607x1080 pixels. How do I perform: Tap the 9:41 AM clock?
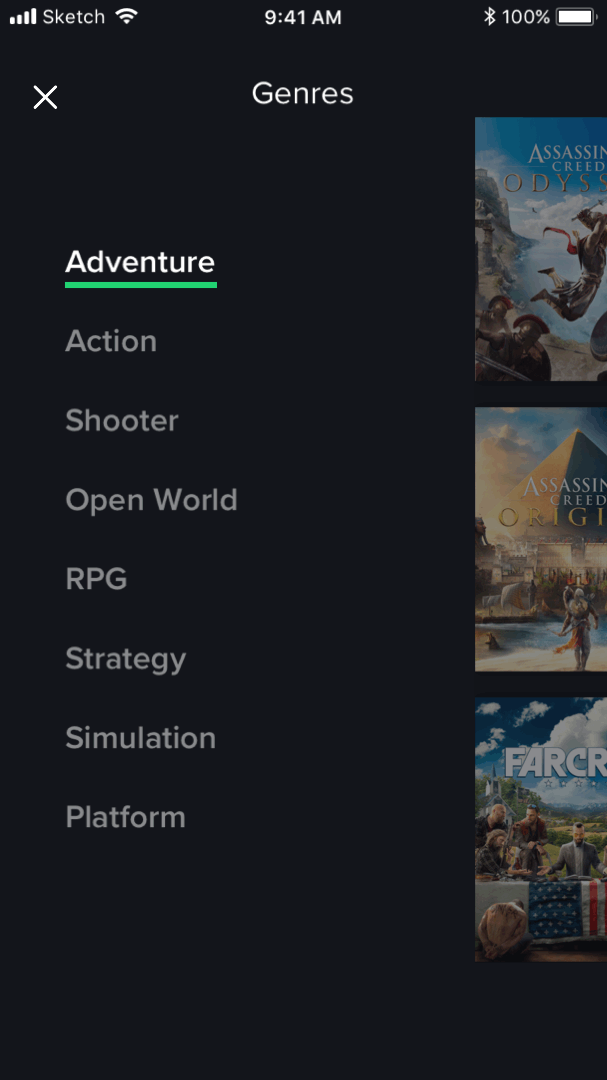pos(303,17)
